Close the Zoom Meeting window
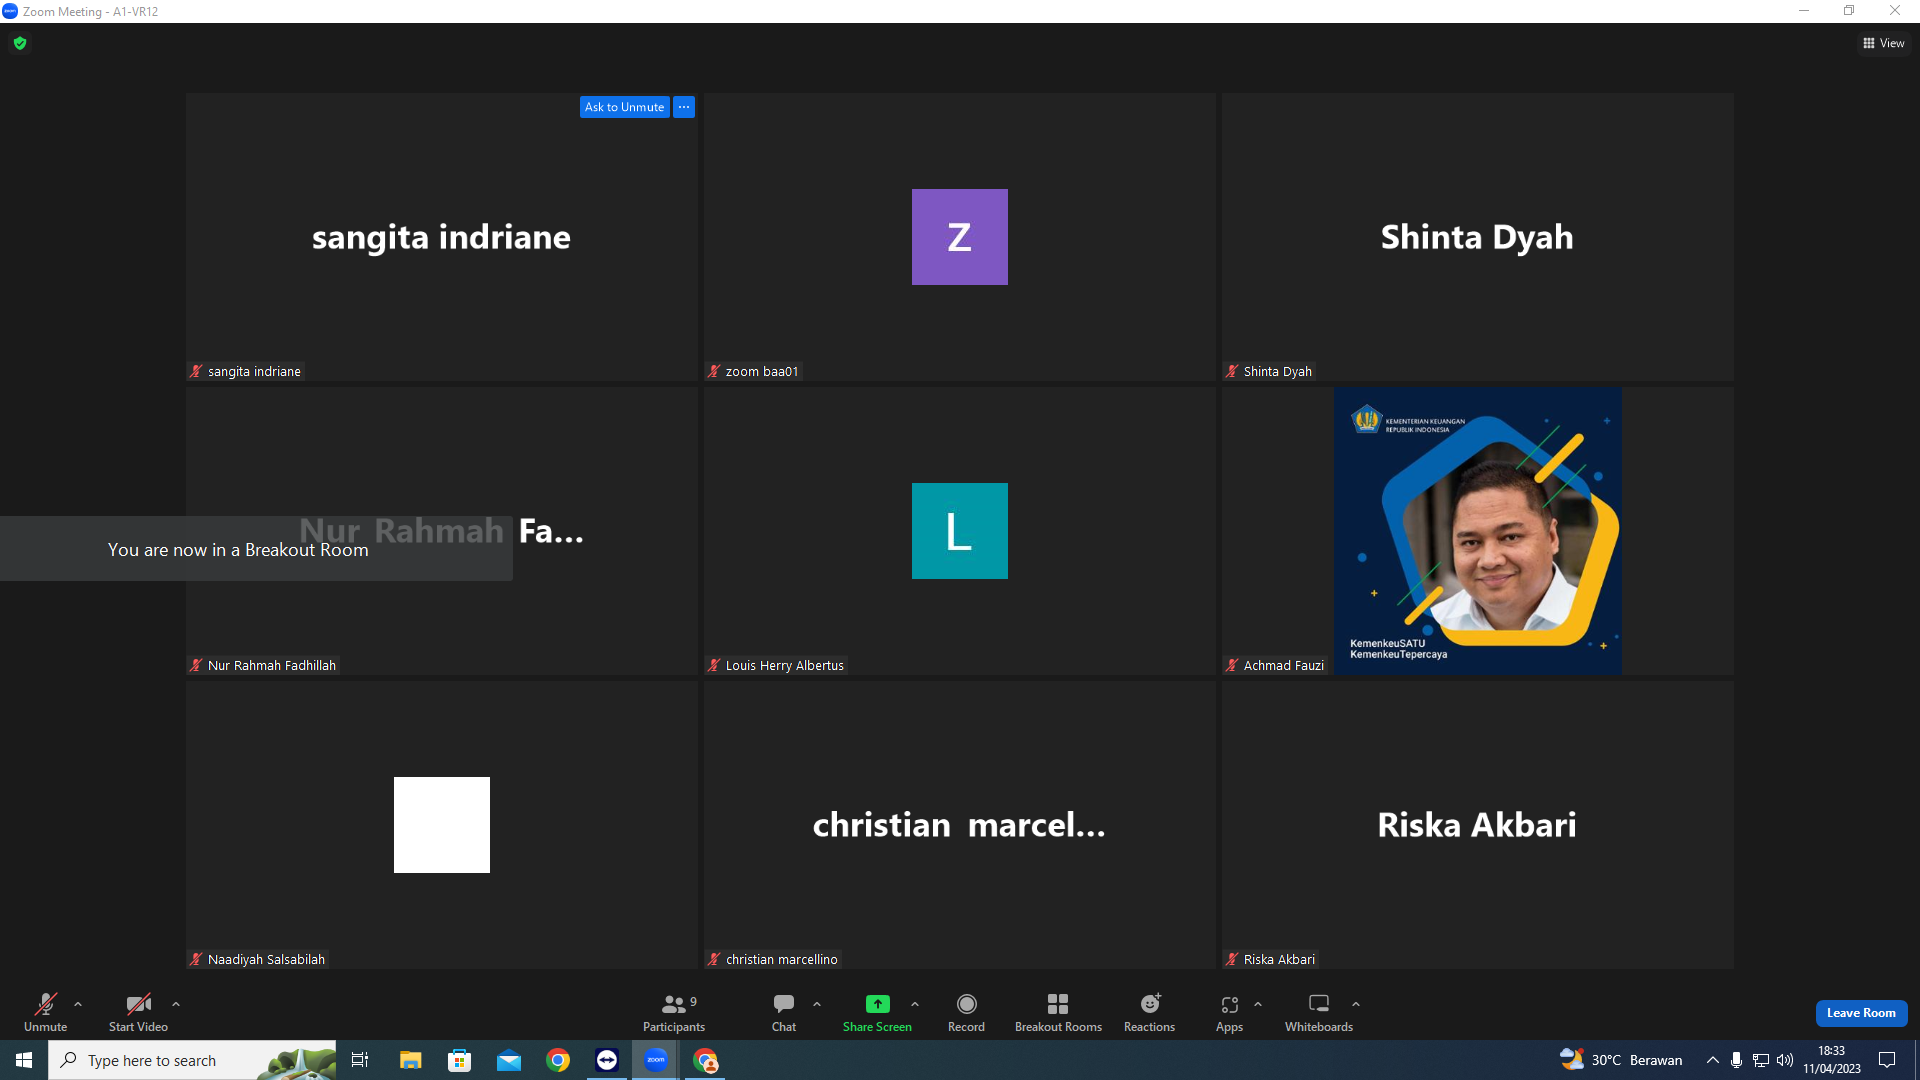 1895,11
